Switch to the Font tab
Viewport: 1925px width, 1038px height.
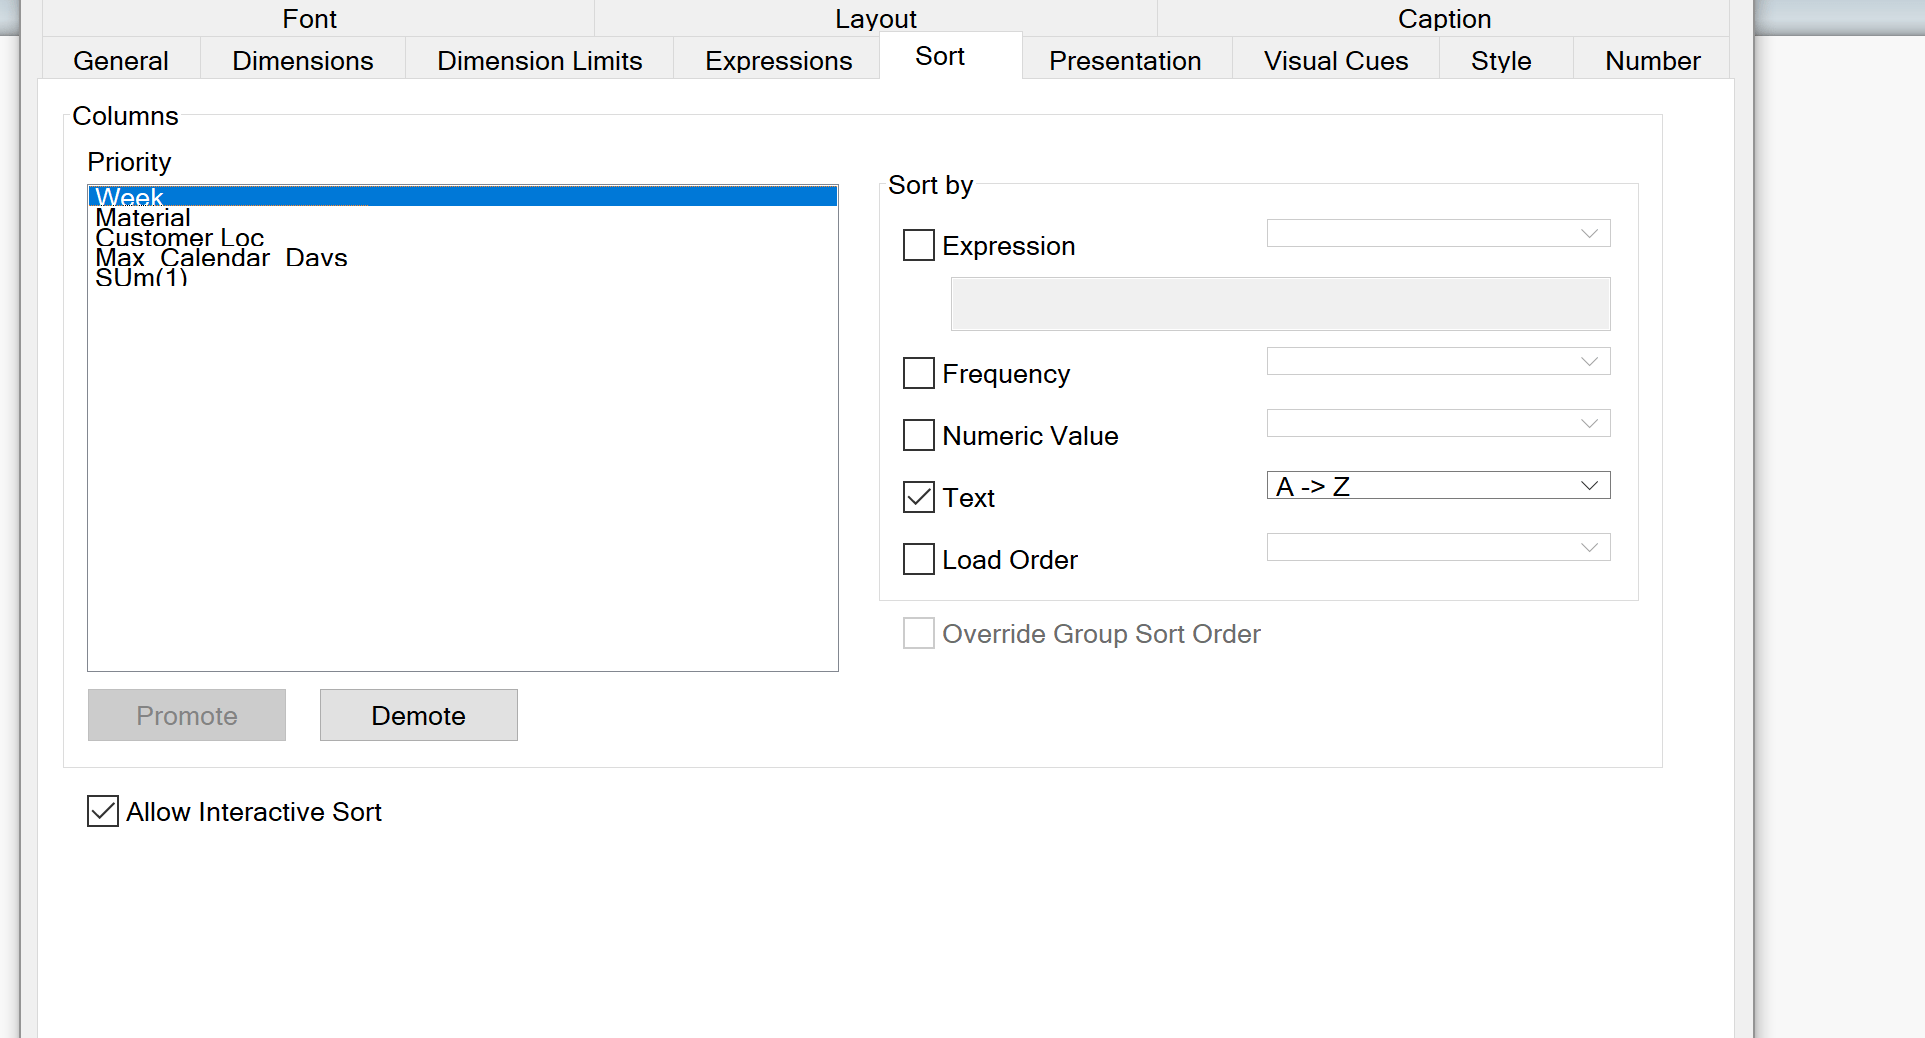tap(309, 18)
